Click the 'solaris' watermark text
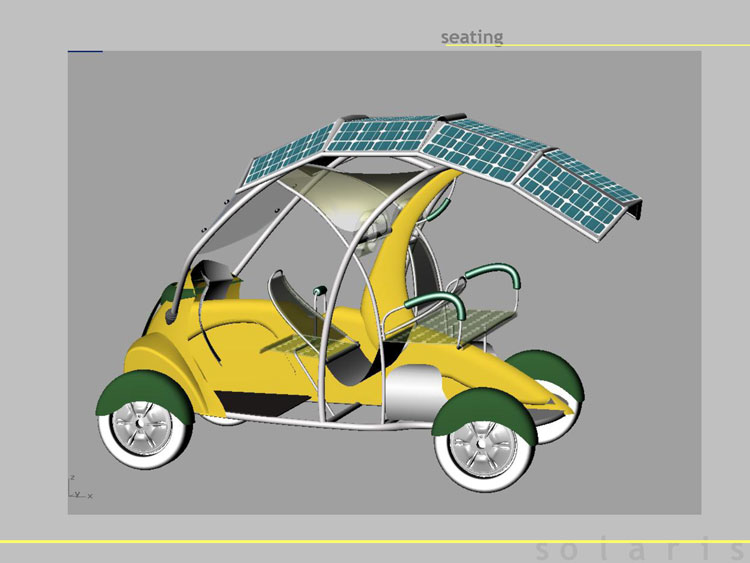The width and height of the screenshot is (750, 563). click(x=640, y=551)
